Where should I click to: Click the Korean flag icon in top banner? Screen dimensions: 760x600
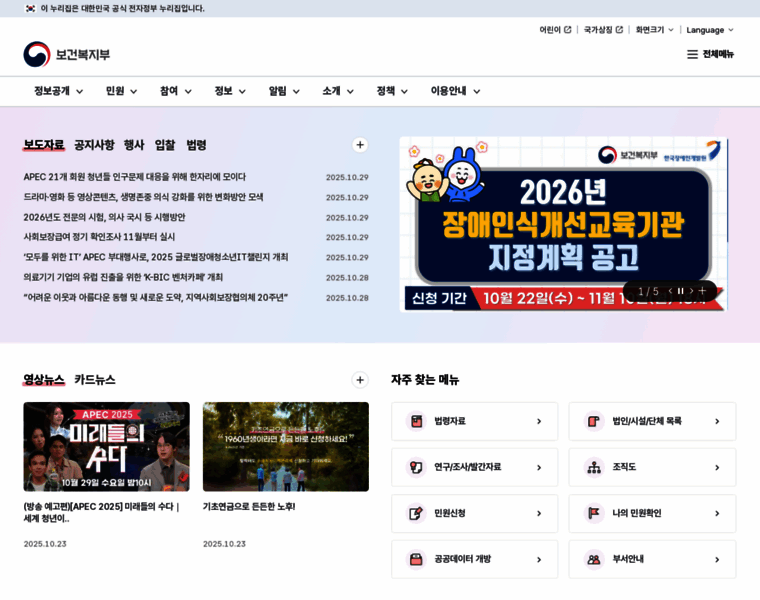point(30,8)
